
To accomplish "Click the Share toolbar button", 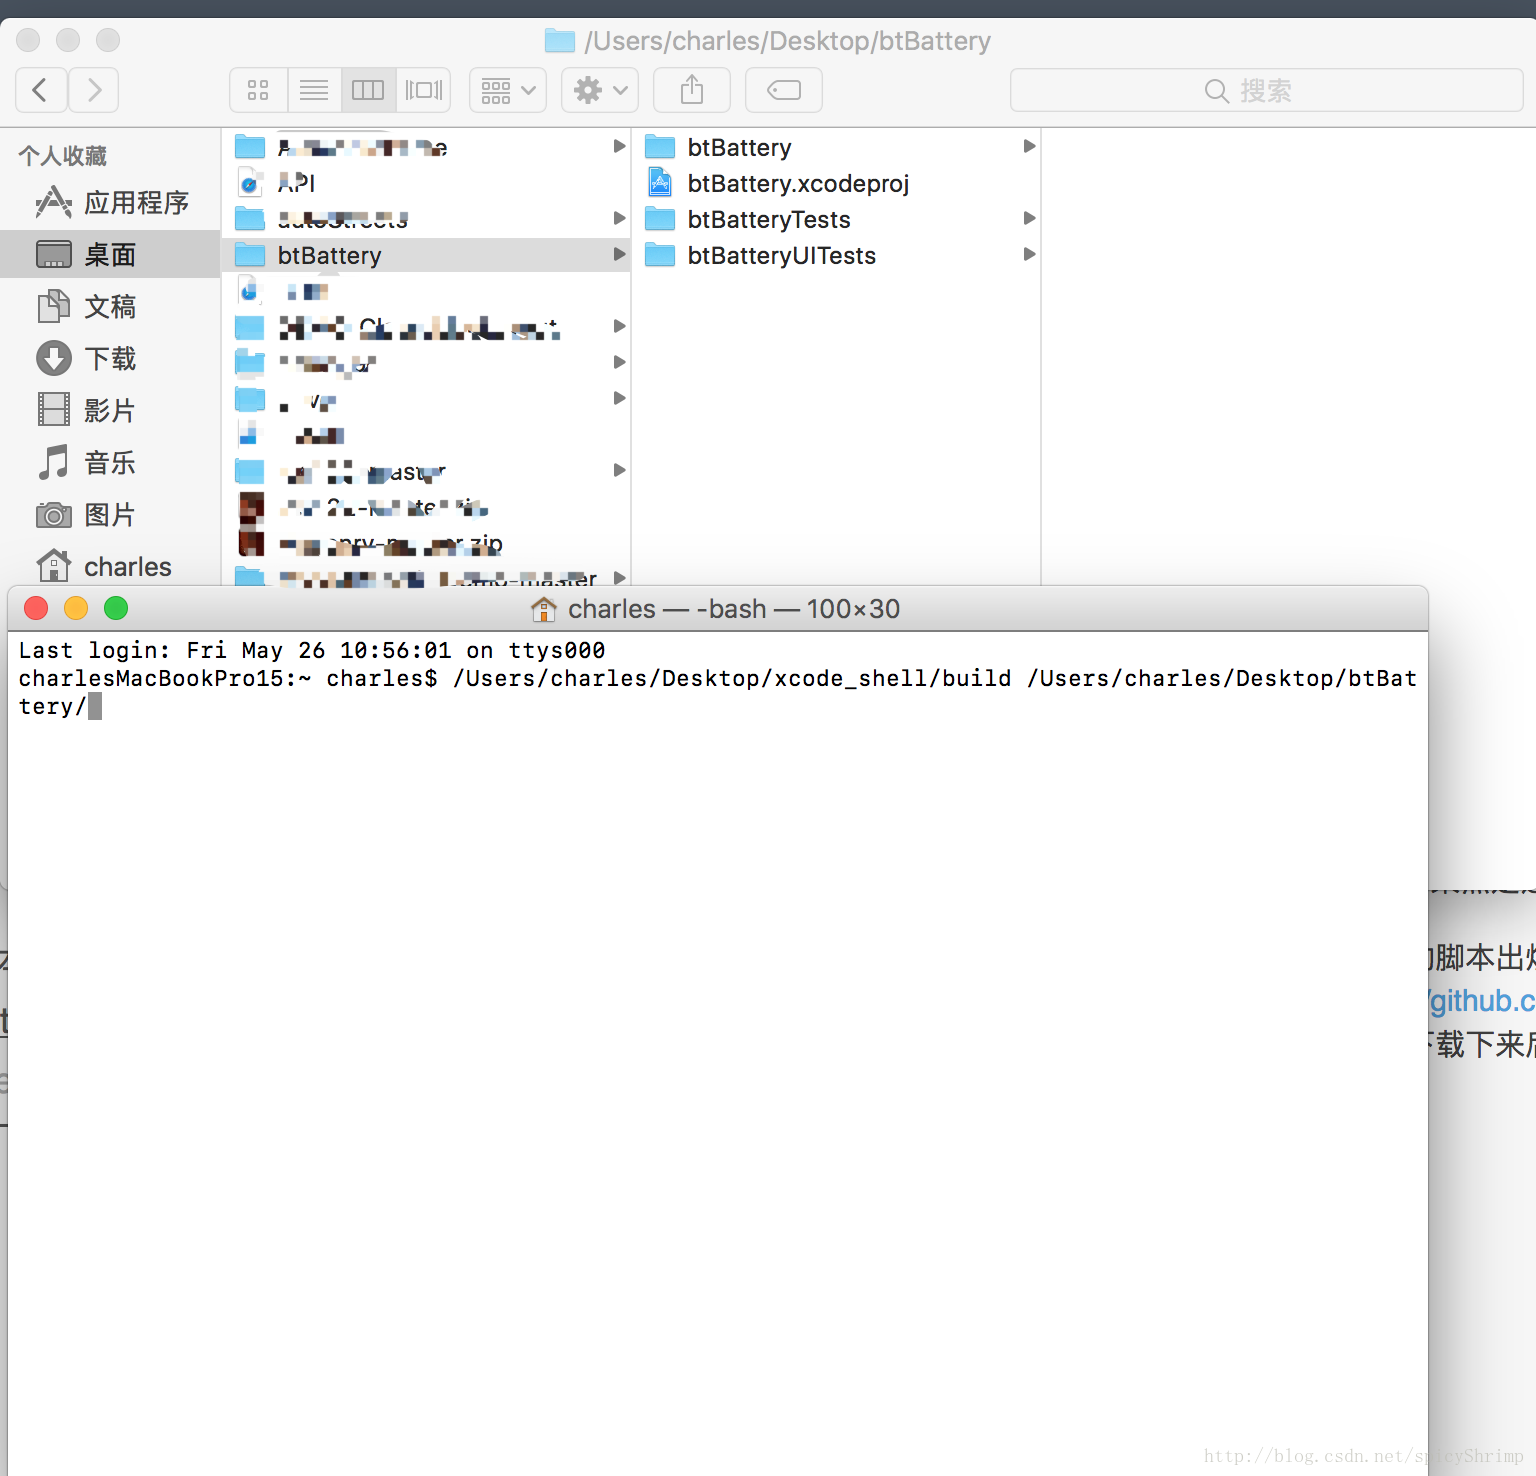I will (x=692, y=90).
